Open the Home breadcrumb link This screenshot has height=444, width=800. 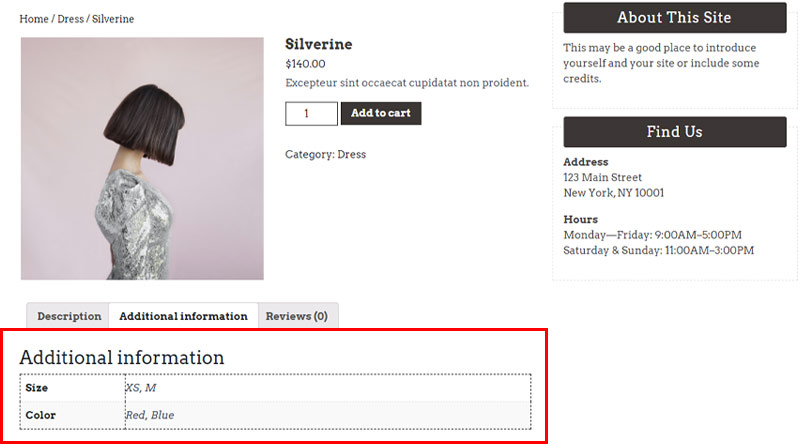pos(34,19)
